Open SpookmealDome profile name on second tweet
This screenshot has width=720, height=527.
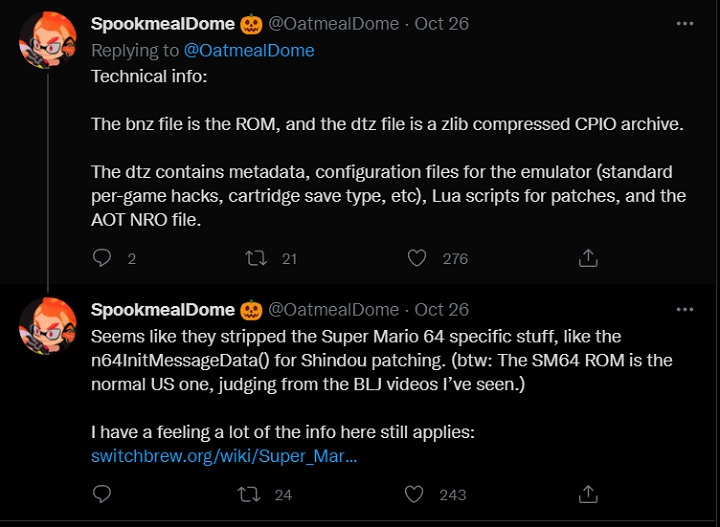pos(163,310)
